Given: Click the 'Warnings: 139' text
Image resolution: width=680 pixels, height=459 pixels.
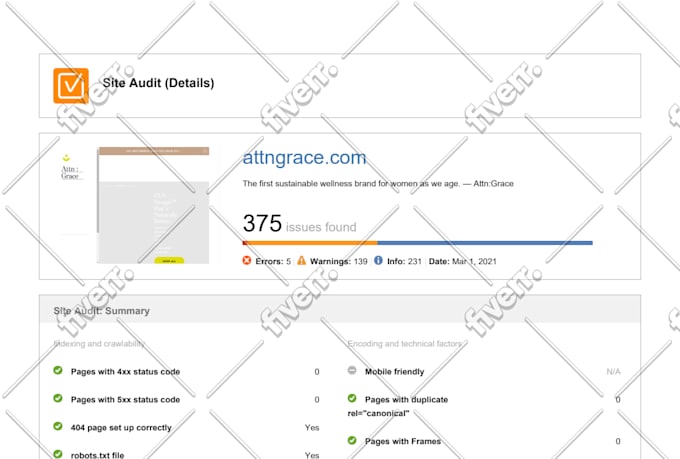Looking at the screenshot, I should [339, 261].
